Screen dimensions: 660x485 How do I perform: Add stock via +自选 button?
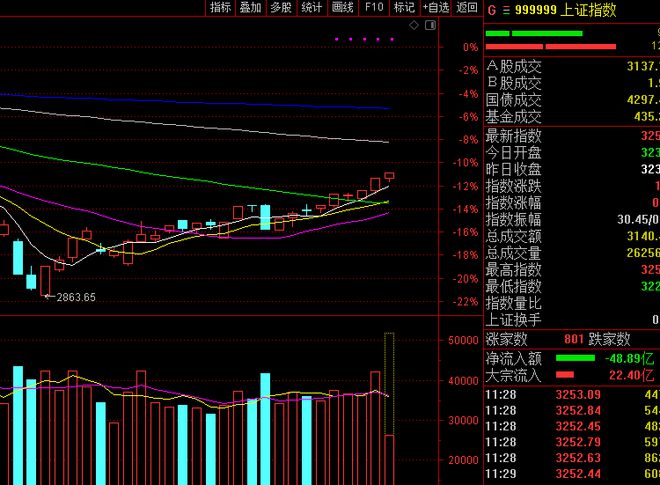[x=436, y=7]
